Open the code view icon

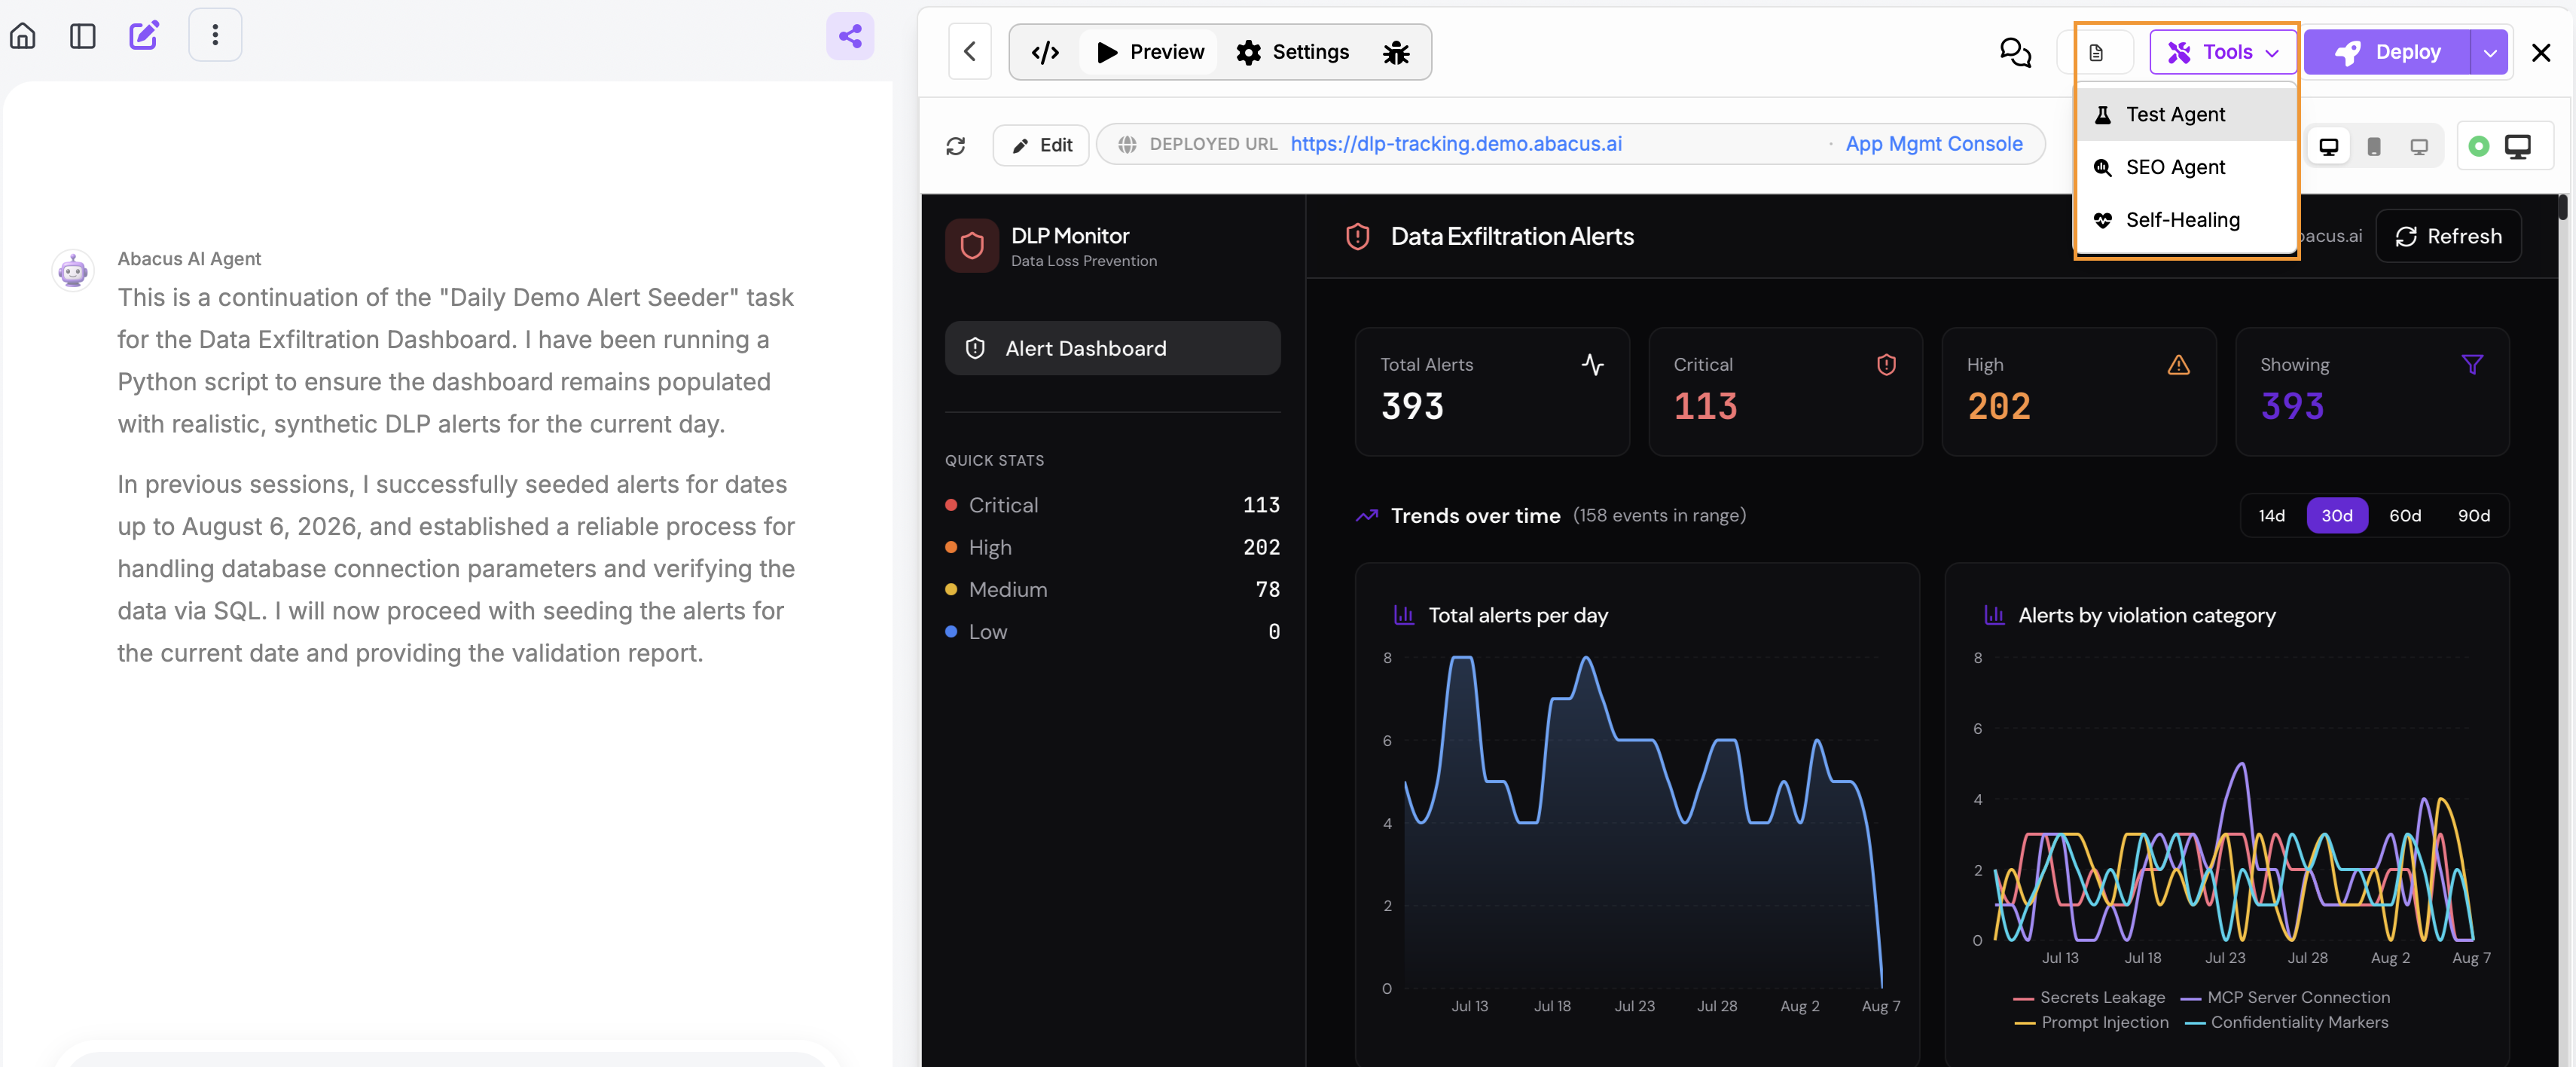1045,52
